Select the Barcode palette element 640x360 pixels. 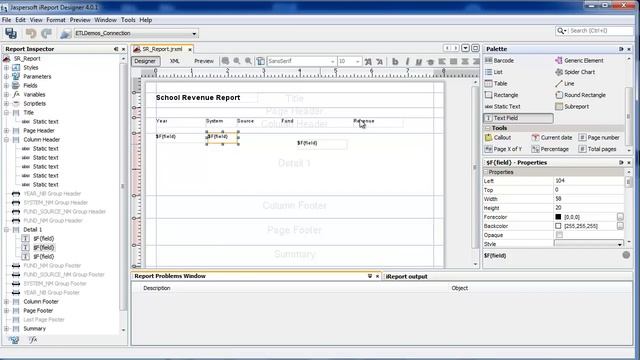coord(499,60)
